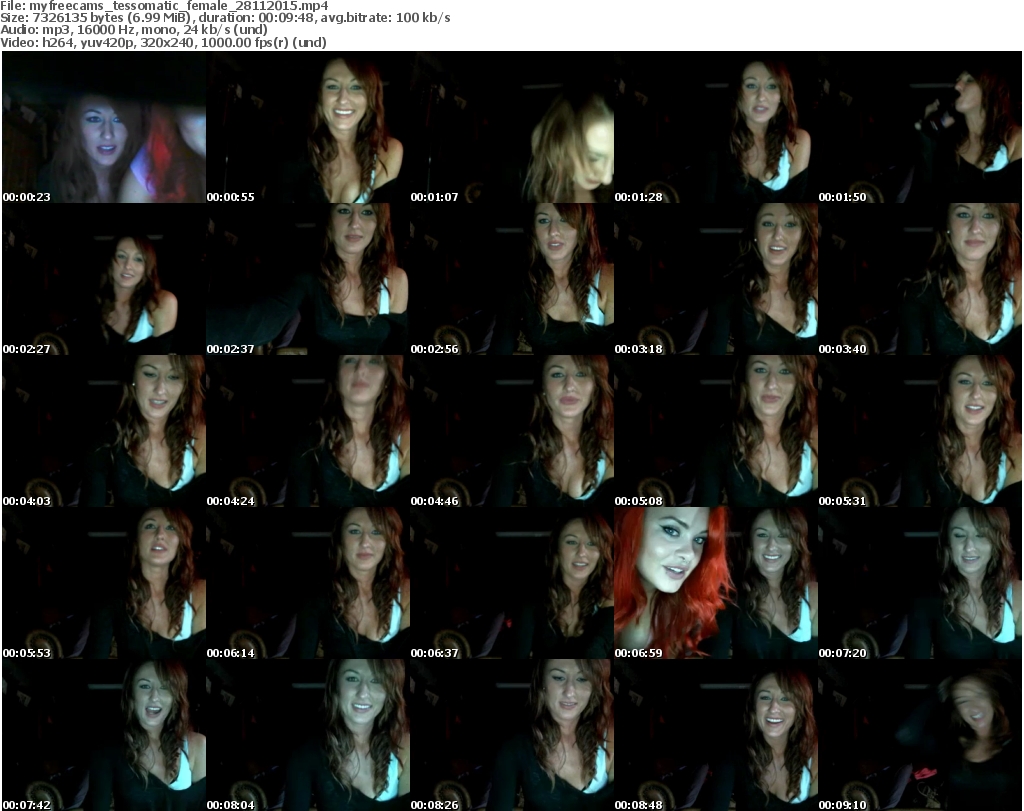Select the thumbnail timestamped 00:09:10

coord(920,735)
